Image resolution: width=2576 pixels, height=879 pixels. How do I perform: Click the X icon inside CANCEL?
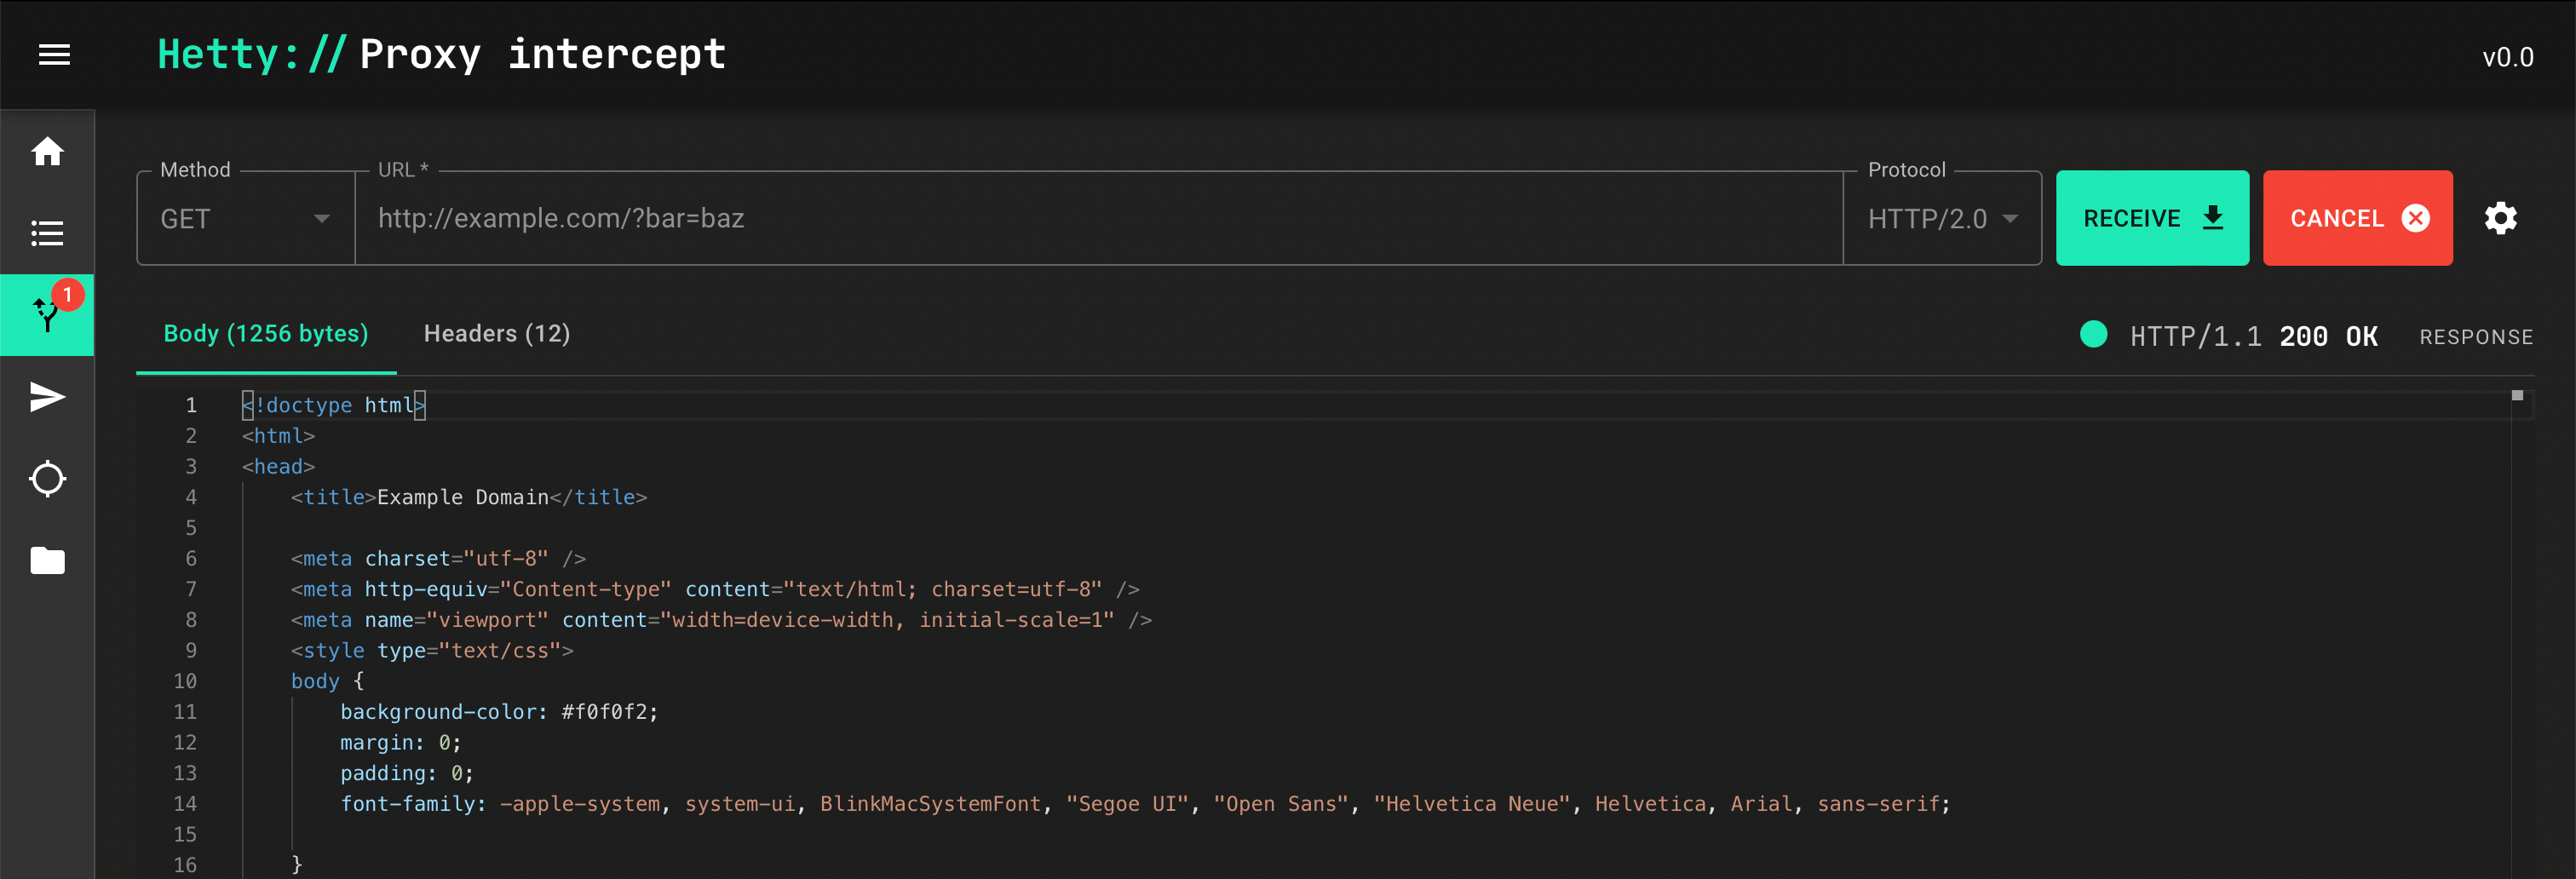pyautogui.click(x=2415, y=218)
